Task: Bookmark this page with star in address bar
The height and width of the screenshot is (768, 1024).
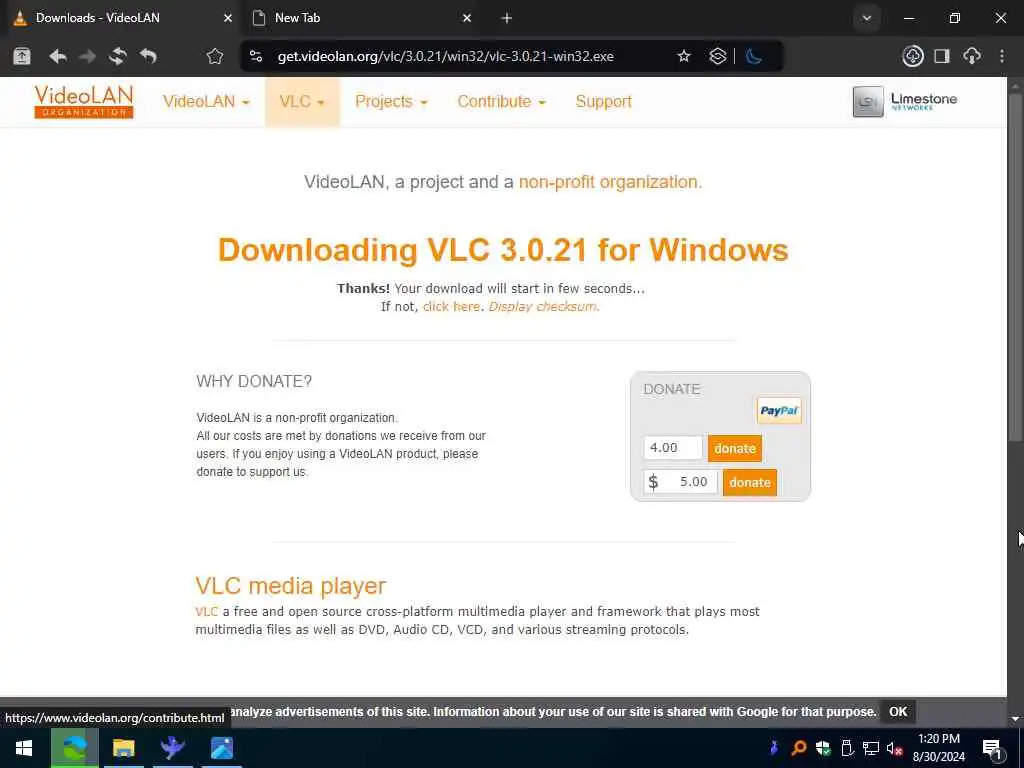Action: point(684,56)
